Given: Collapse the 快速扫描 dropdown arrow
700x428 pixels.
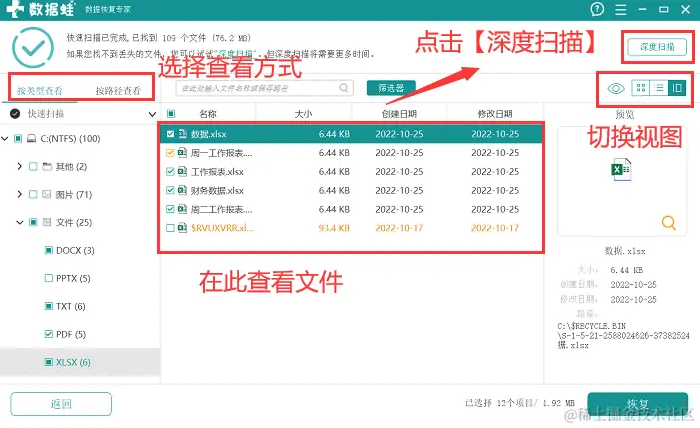Looking at the screenshot, I should pos(152,114).
